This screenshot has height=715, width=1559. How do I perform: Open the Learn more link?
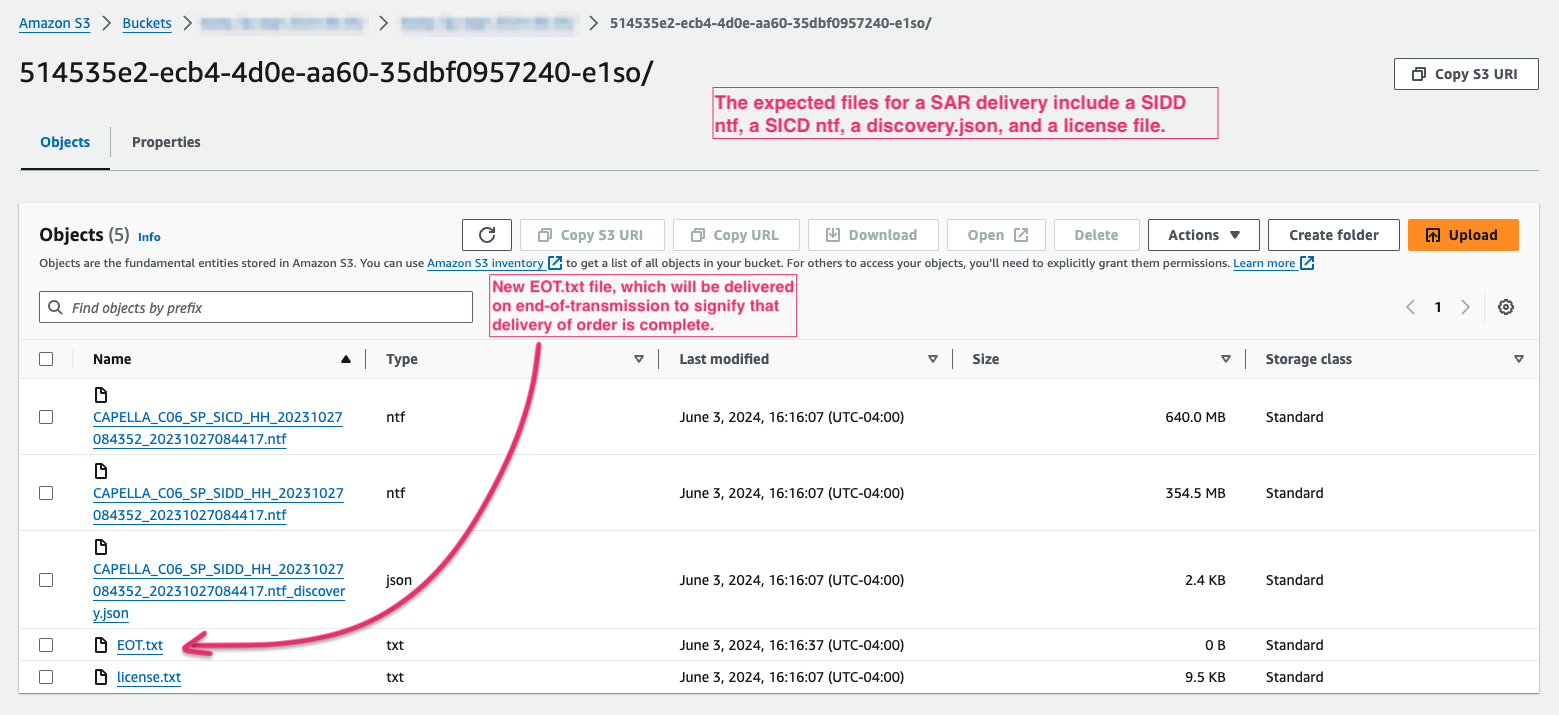pos(1264,263)
